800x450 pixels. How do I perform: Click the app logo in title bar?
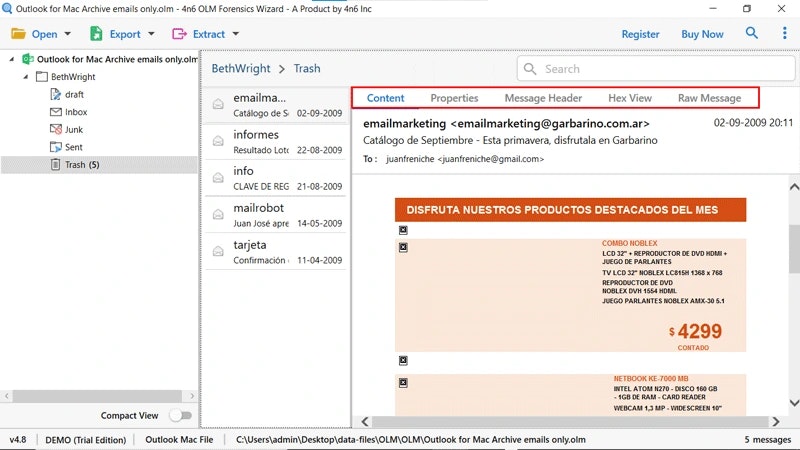(7, 9)
